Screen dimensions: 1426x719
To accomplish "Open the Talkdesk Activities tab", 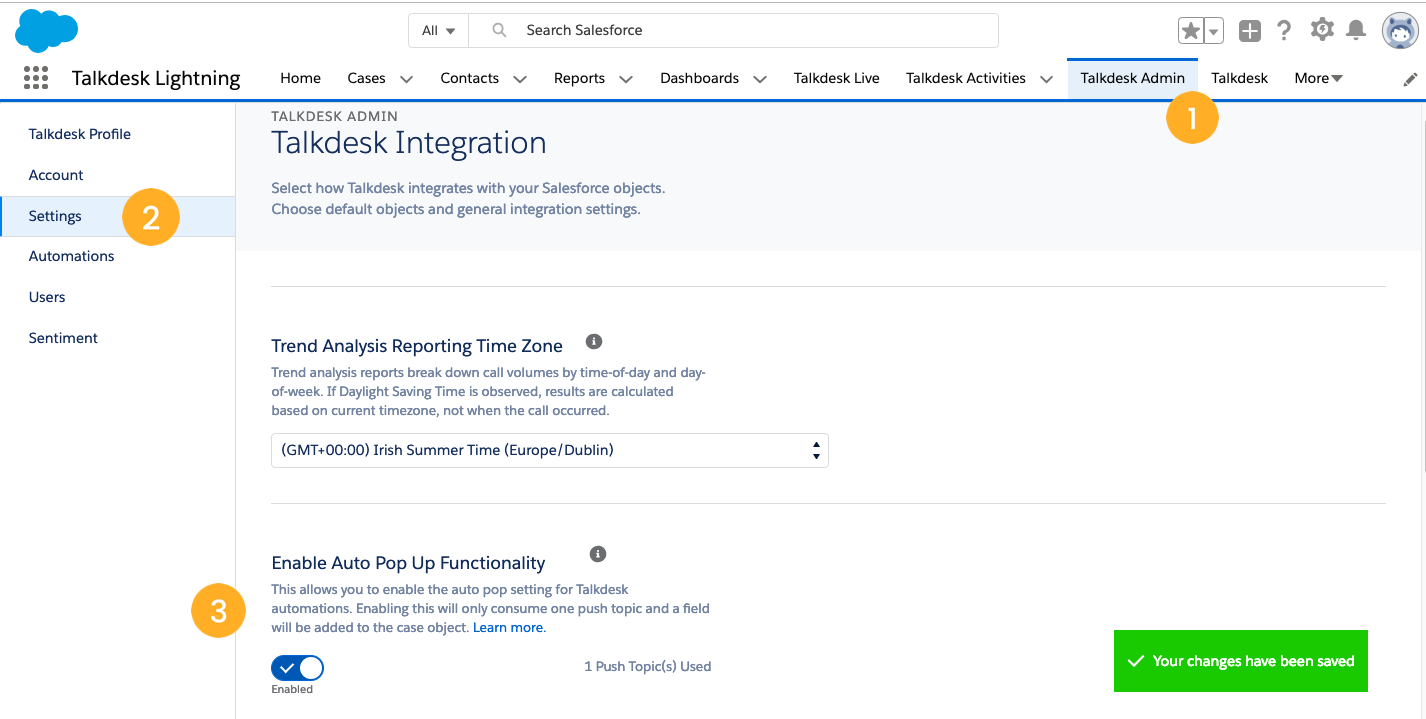I will click(x=965, y=78).
